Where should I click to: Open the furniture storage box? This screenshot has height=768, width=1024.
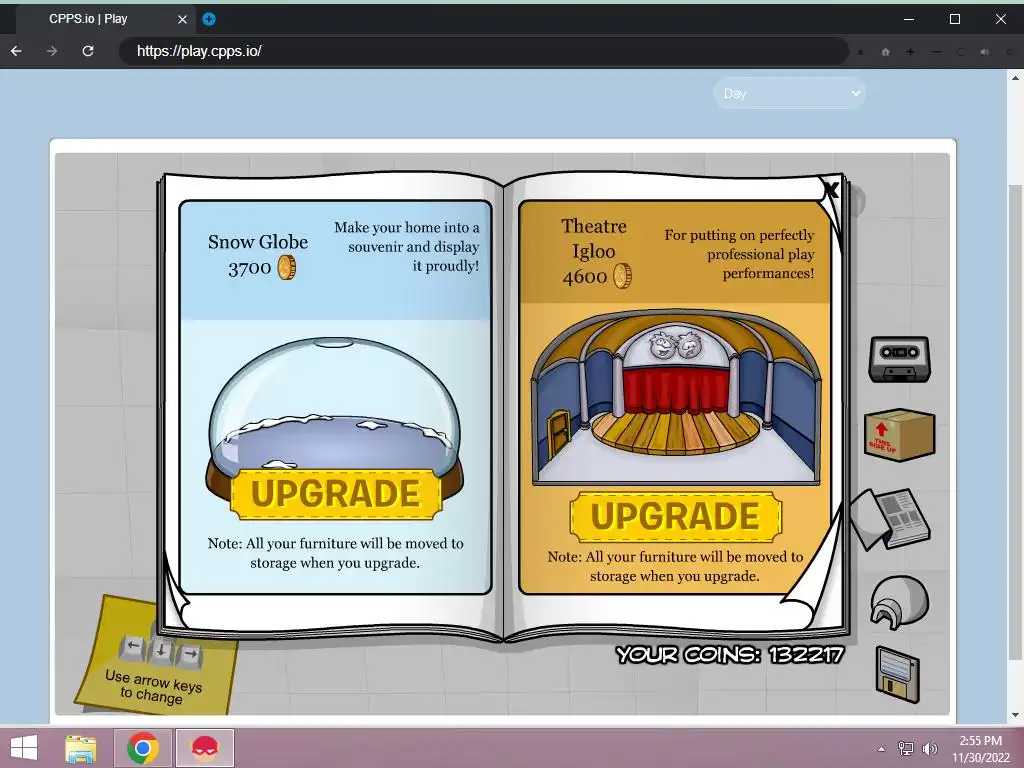pos(899,435)
